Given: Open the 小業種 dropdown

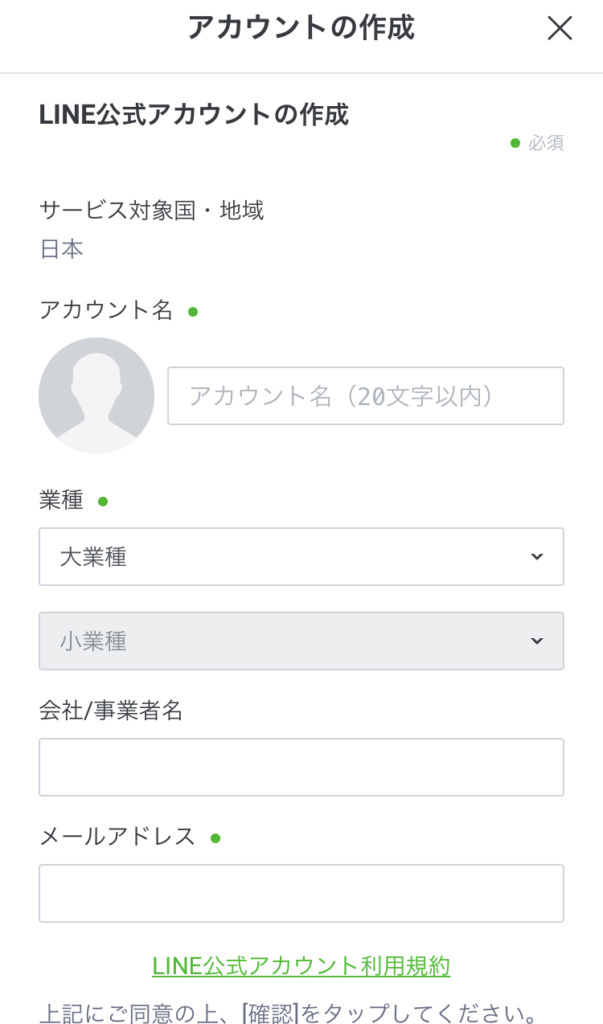Looking at the screenshot, I should (300, 641).
